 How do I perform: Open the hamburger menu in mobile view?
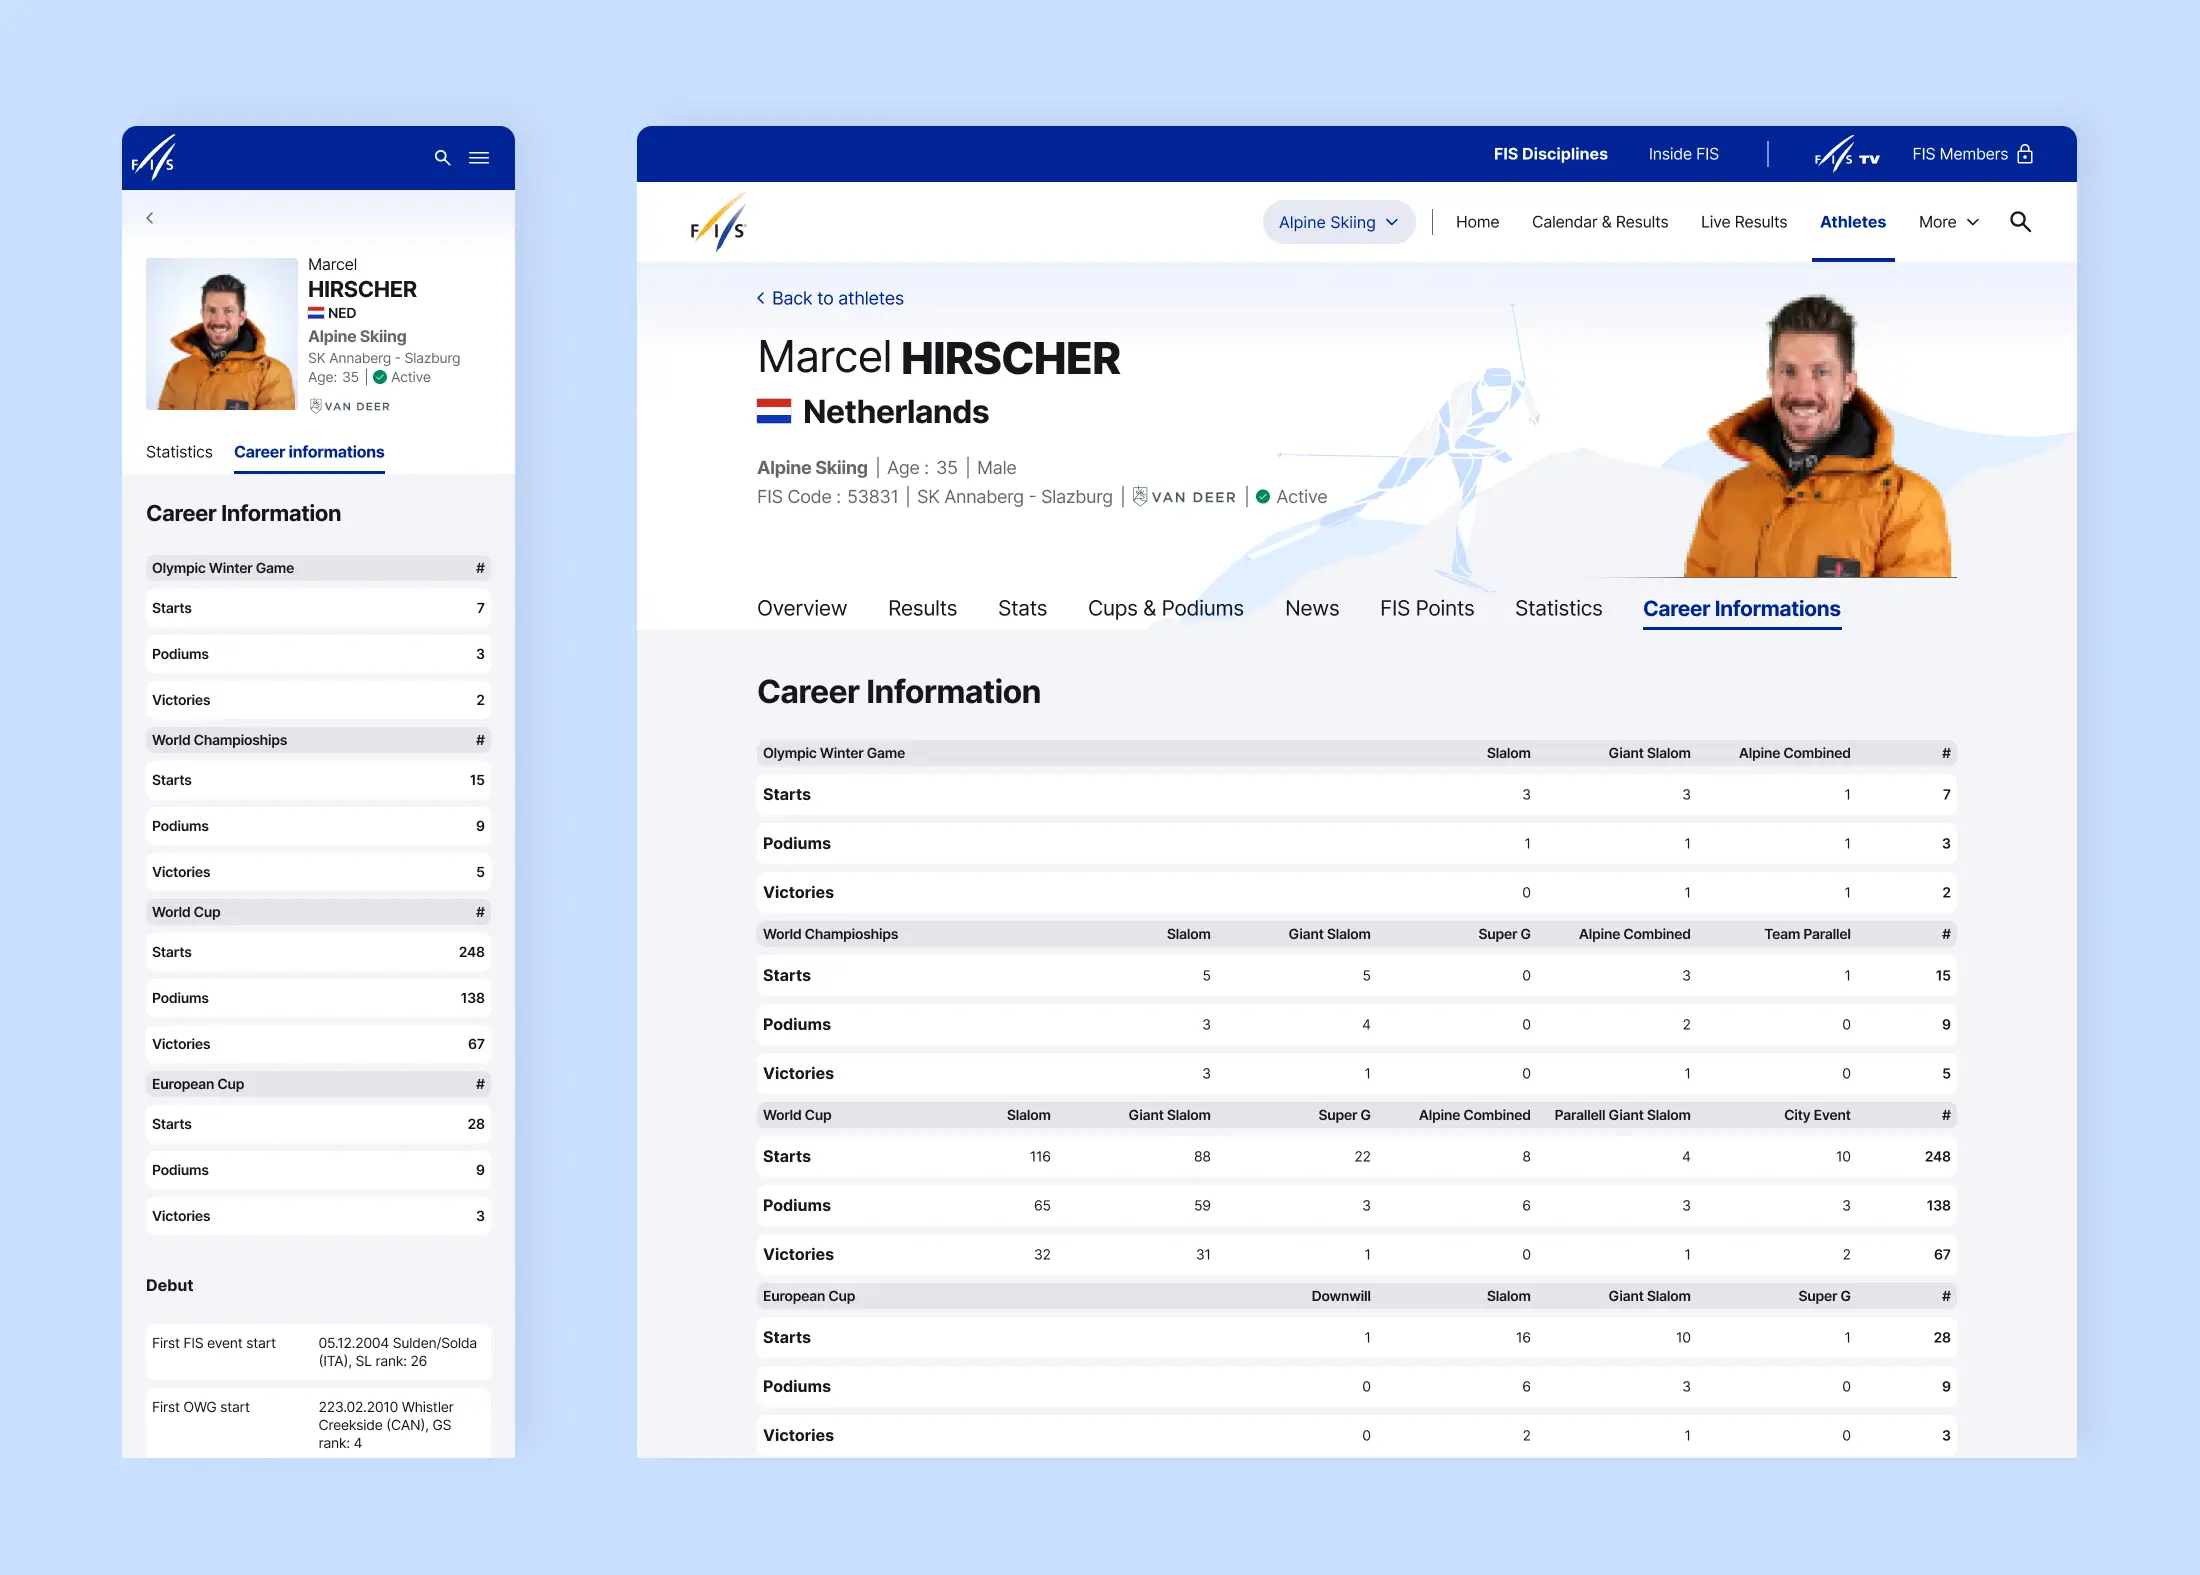pos(479,158)
